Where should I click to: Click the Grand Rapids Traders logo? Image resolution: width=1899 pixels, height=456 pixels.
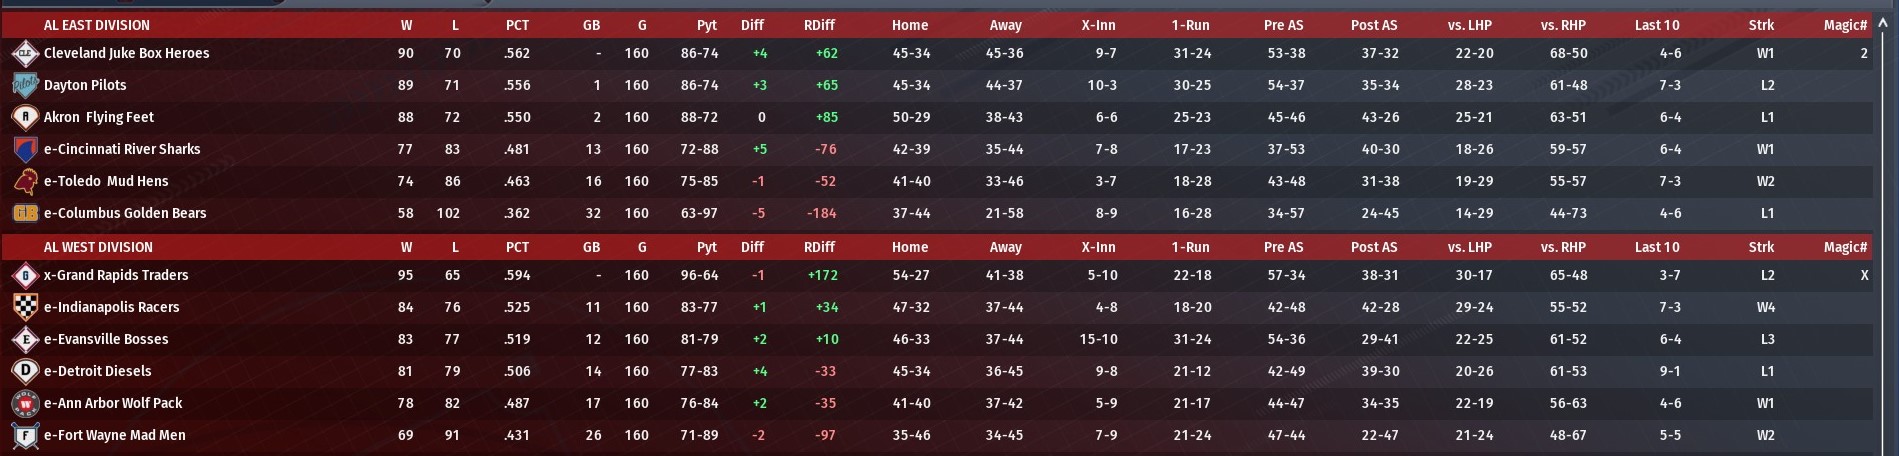(x=25, y=275)
